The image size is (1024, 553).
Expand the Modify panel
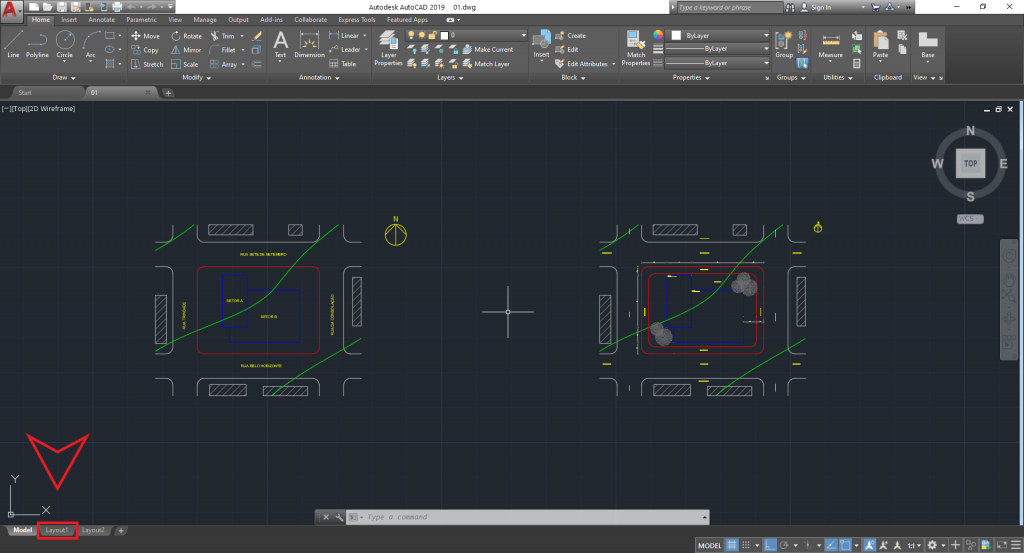[197, 78]
